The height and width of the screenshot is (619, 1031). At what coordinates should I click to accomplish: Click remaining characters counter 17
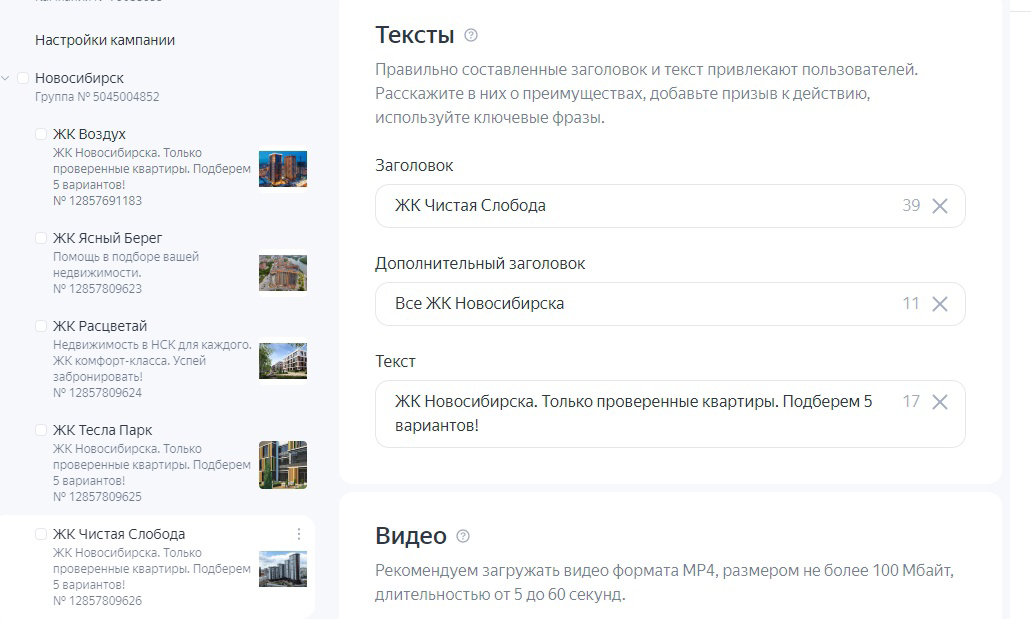(x=911, y=401)
